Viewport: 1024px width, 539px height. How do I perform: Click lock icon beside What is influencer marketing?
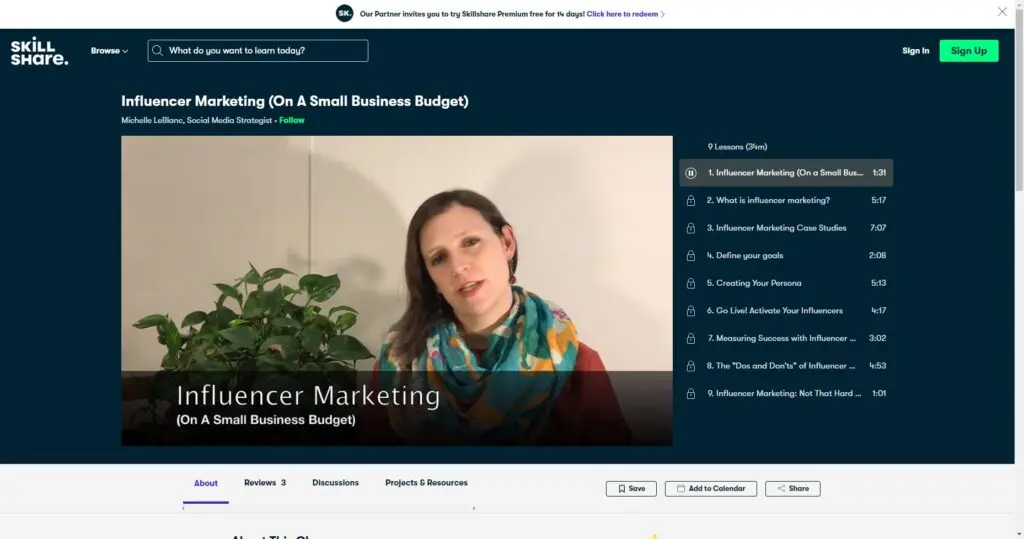(691, 200)
